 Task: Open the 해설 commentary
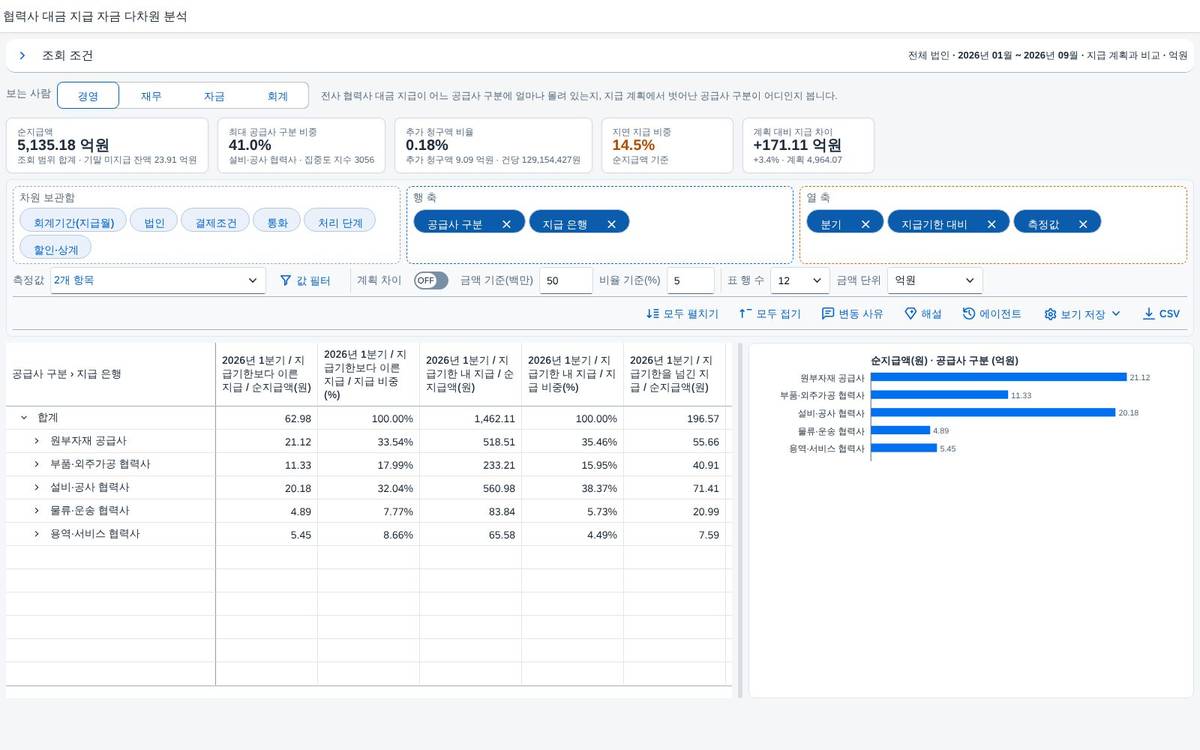pos(923,314)
